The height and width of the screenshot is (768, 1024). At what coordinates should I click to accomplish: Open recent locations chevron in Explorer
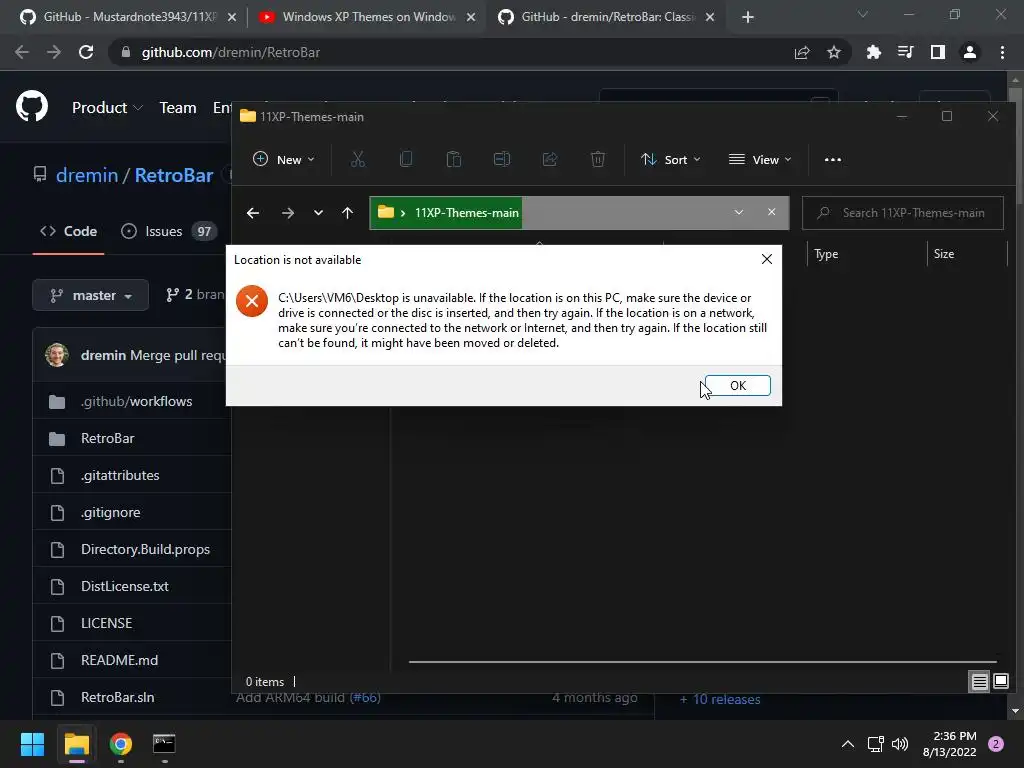[318, 213]
